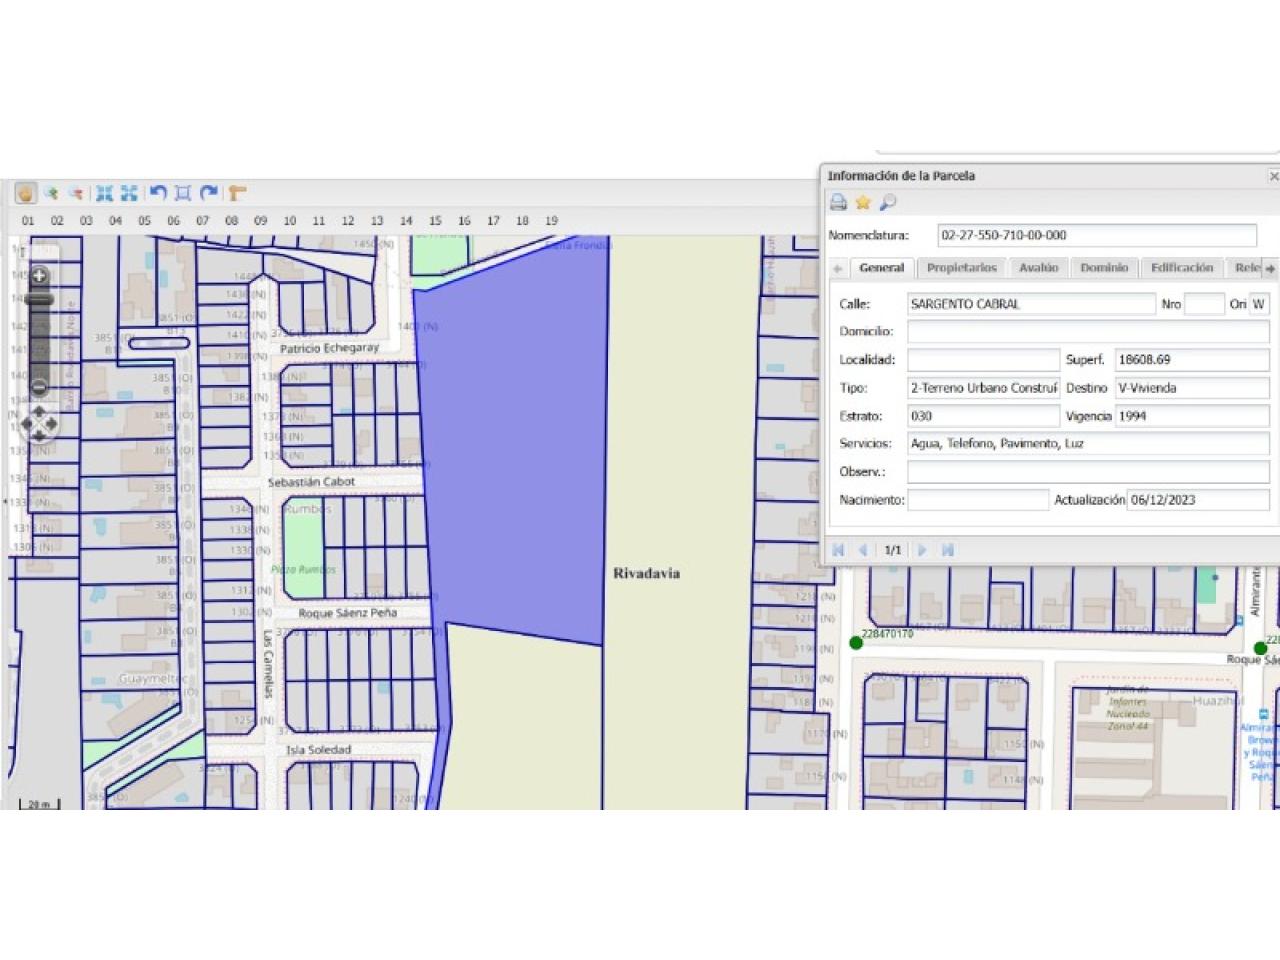
Task: Click the Nomenclatura input field
Action: pyautogui.click(x=1096, y=236)
